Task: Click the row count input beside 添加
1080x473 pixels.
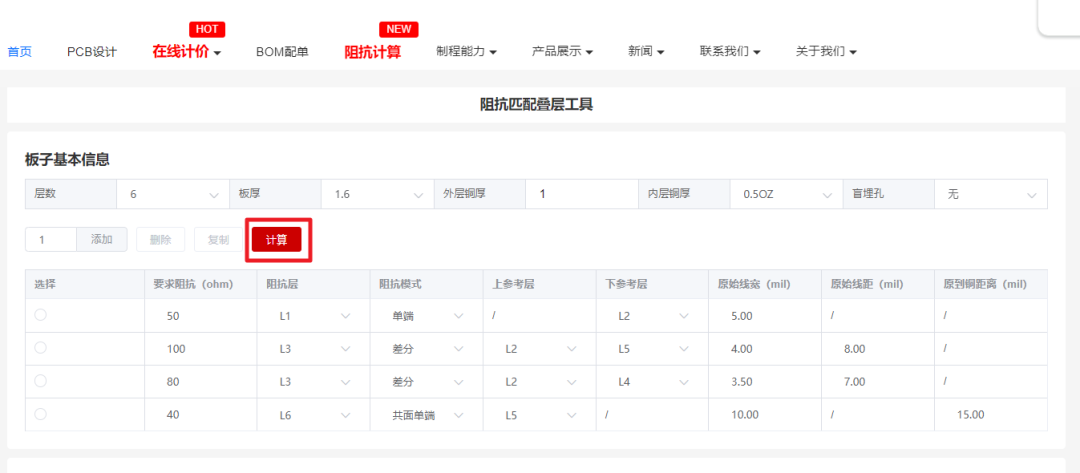Action: [x=51, y=240]
